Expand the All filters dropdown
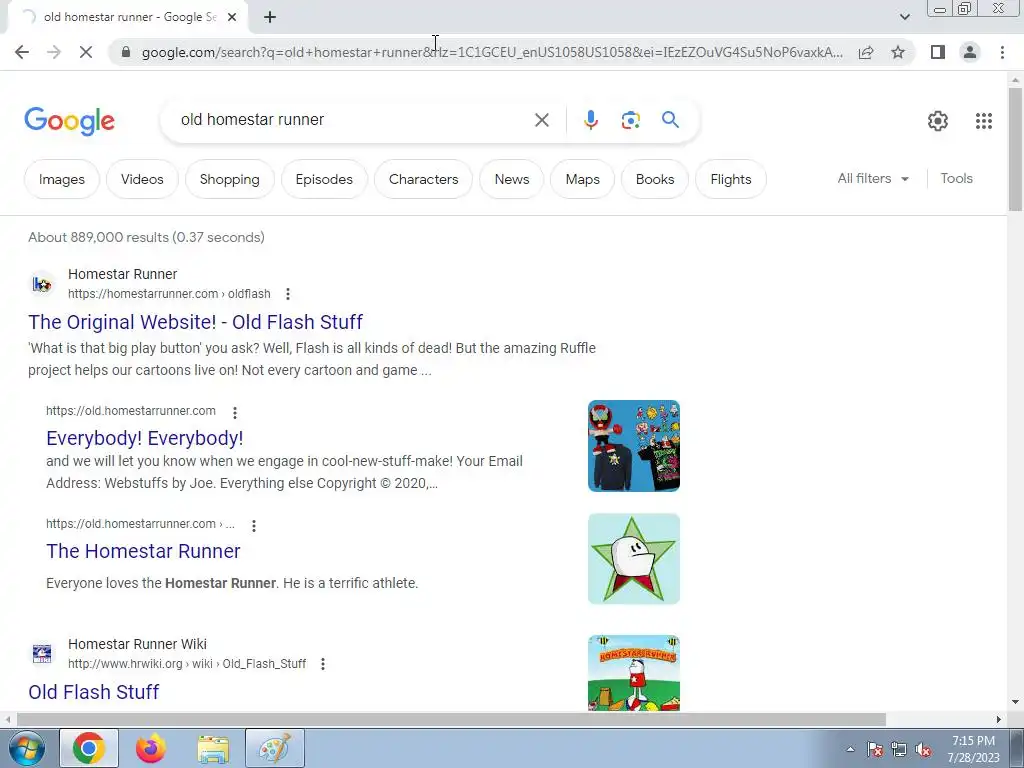 (873, 178)
